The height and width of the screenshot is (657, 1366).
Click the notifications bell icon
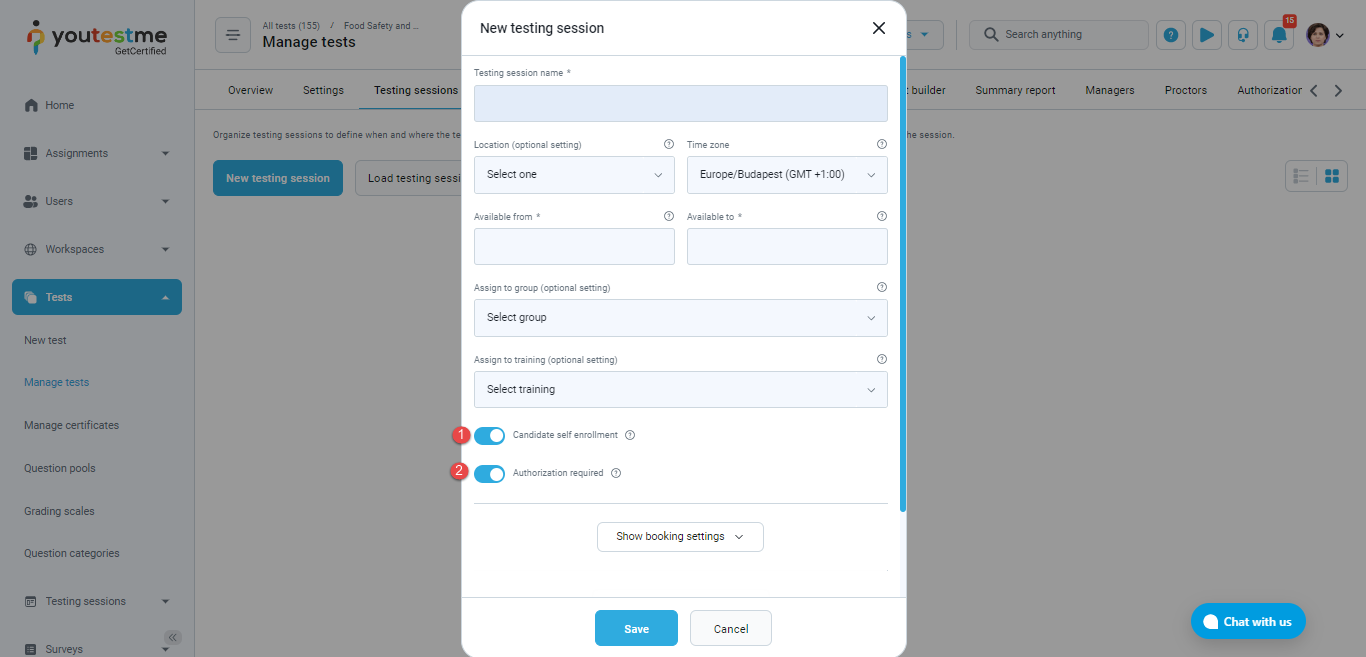click(x=1279, y=35)
